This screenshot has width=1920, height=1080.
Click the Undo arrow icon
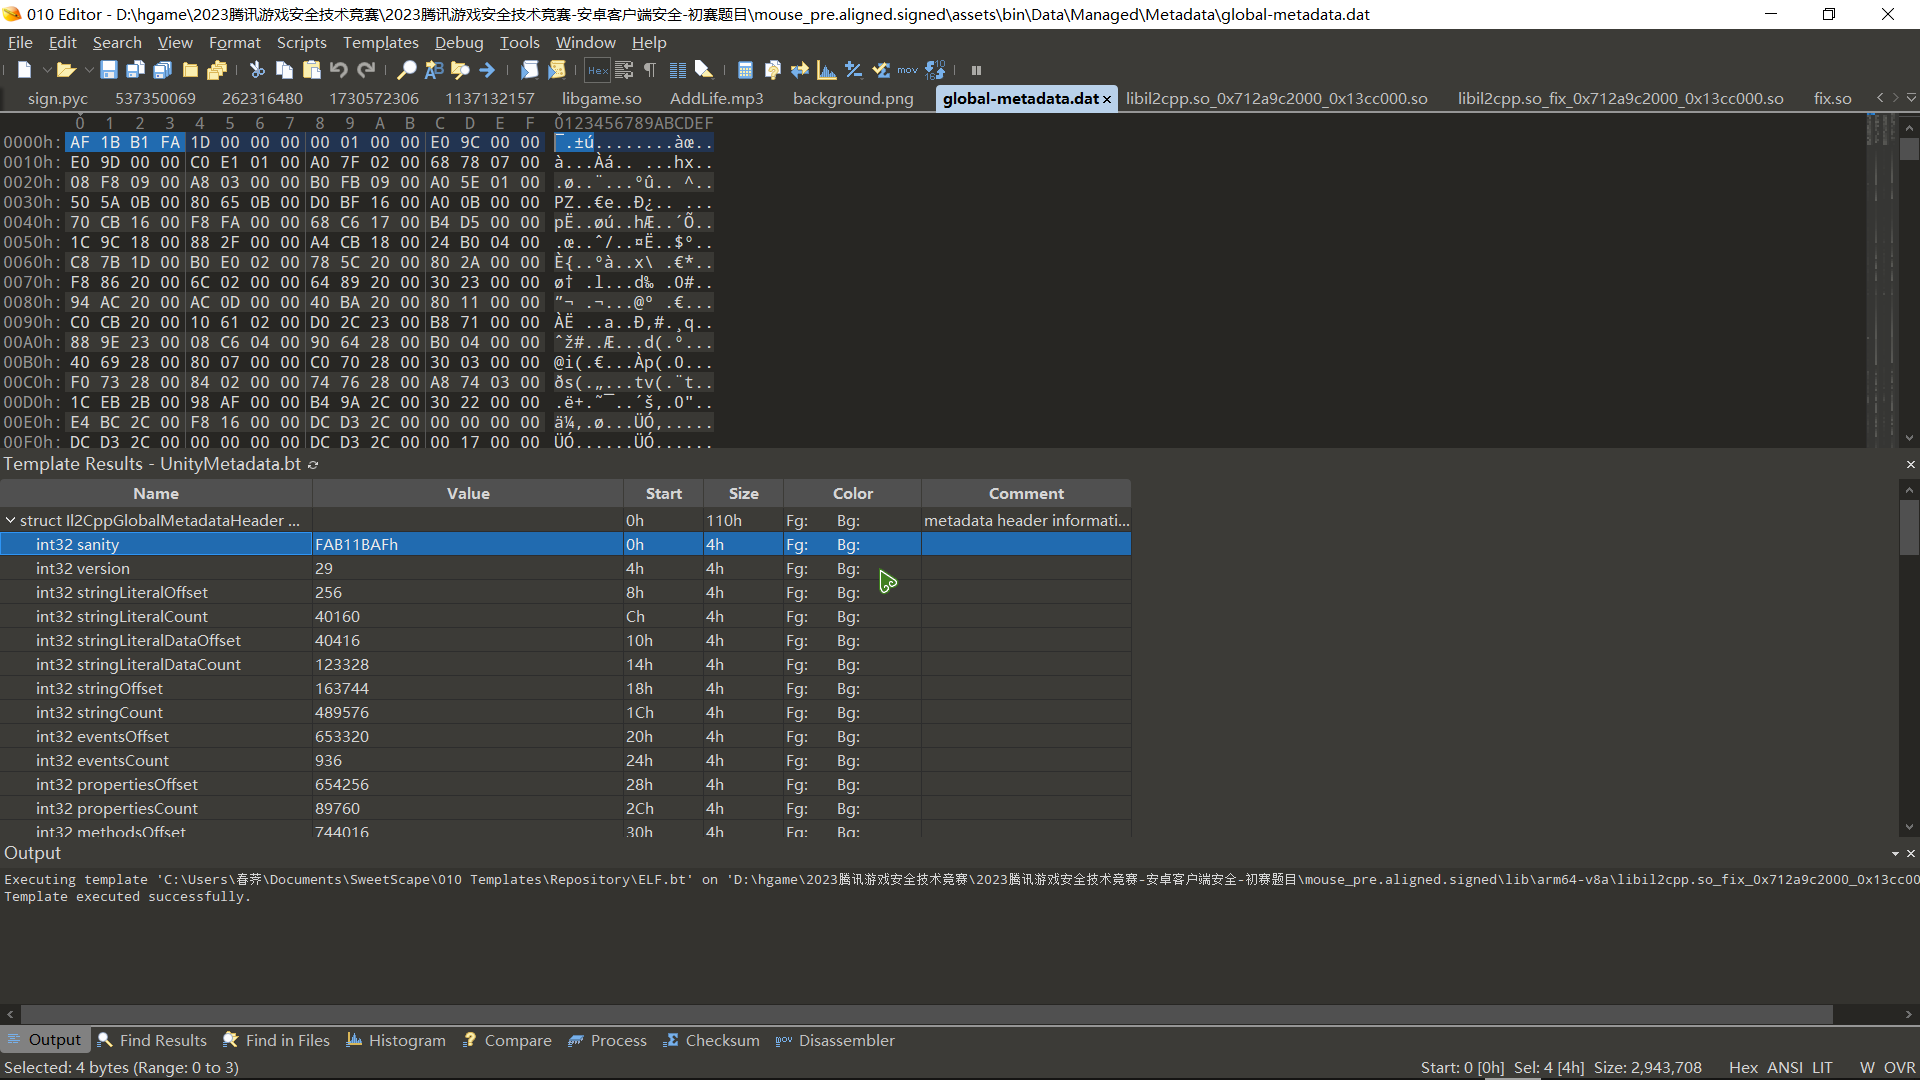[x=339, y=70]
